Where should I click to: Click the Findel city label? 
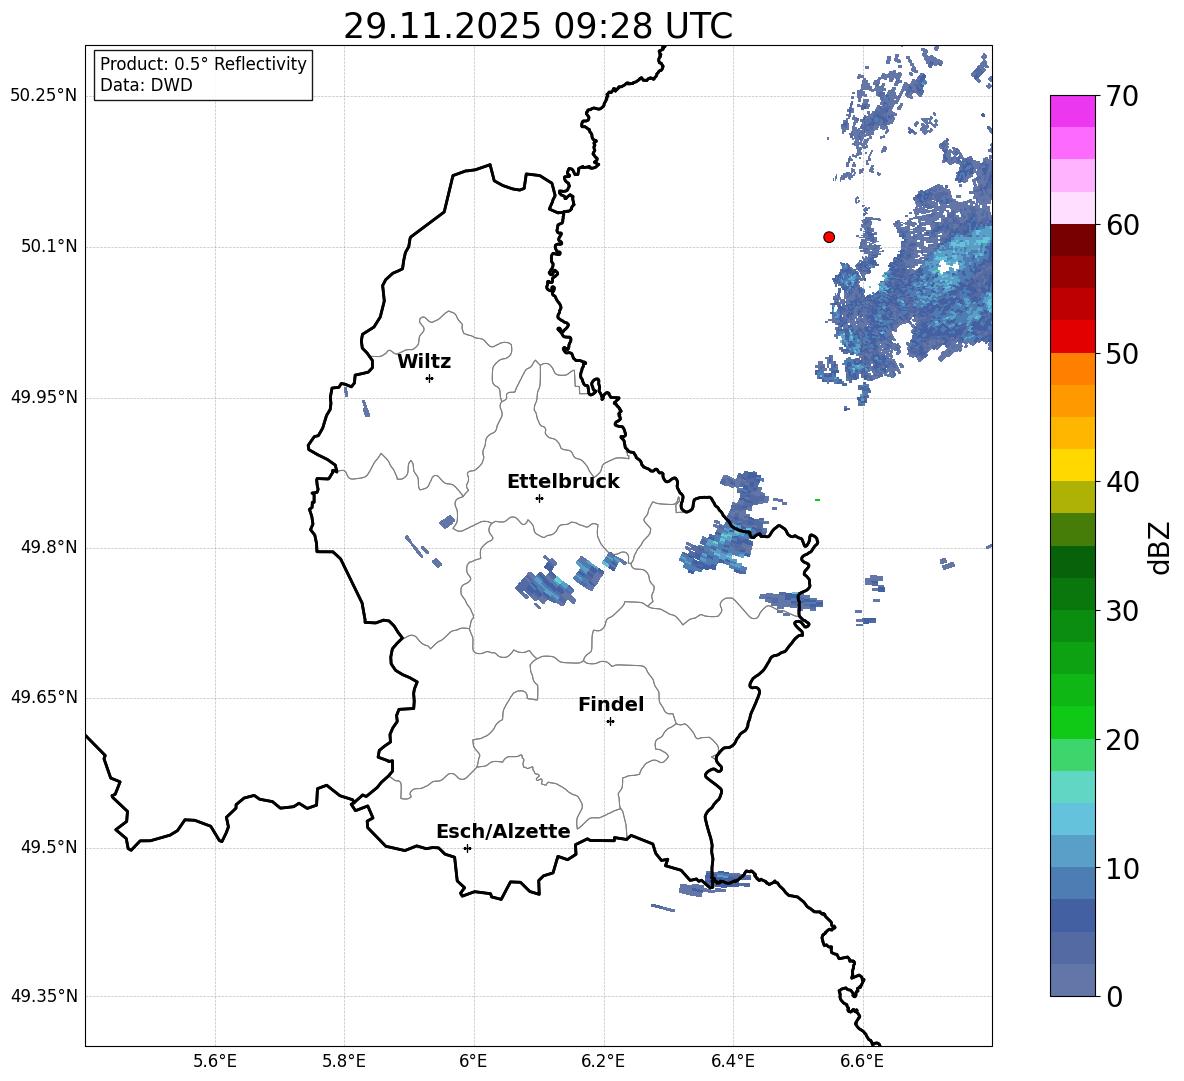[x=611, y=704]
